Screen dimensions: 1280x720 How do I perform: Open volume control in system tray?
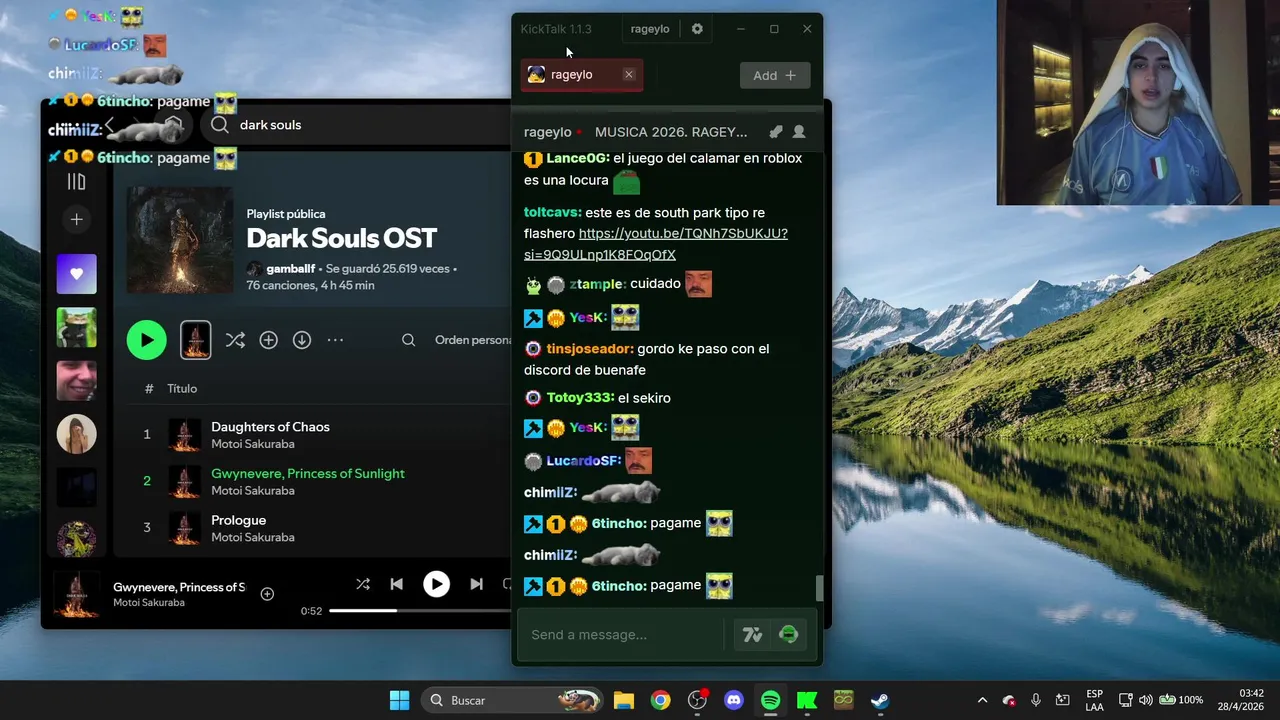point(1146,700)
